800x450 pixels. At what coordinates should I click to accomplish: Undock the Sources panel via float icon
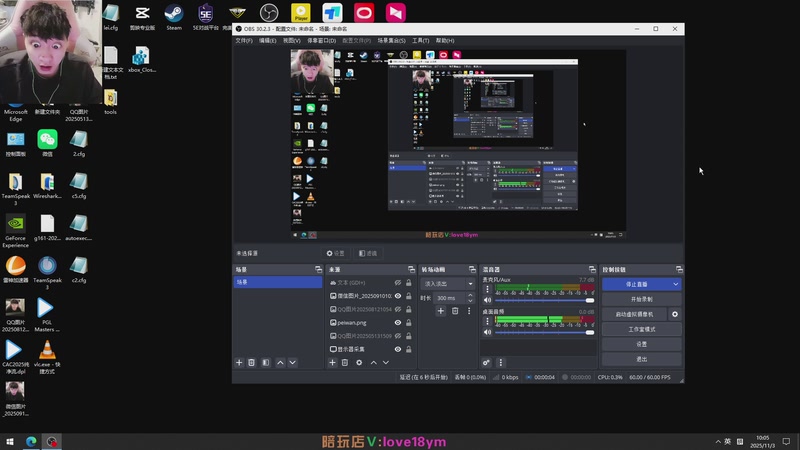pos(411,269)
